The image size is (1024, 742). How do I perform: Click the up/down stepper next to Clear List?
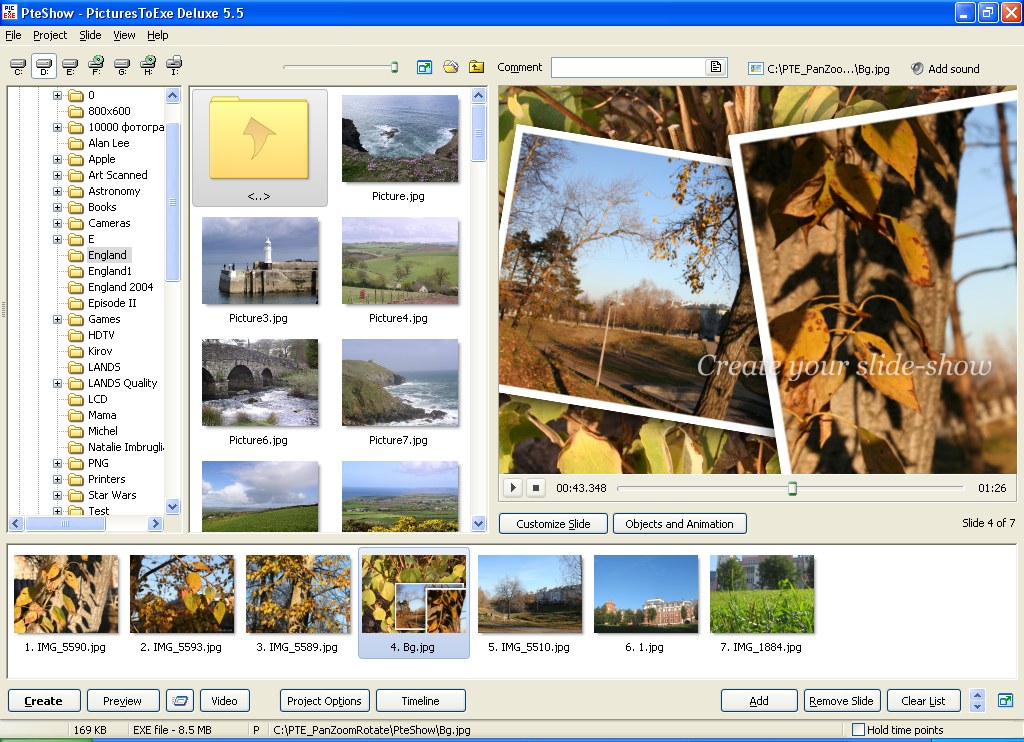[x=978, y=701]
